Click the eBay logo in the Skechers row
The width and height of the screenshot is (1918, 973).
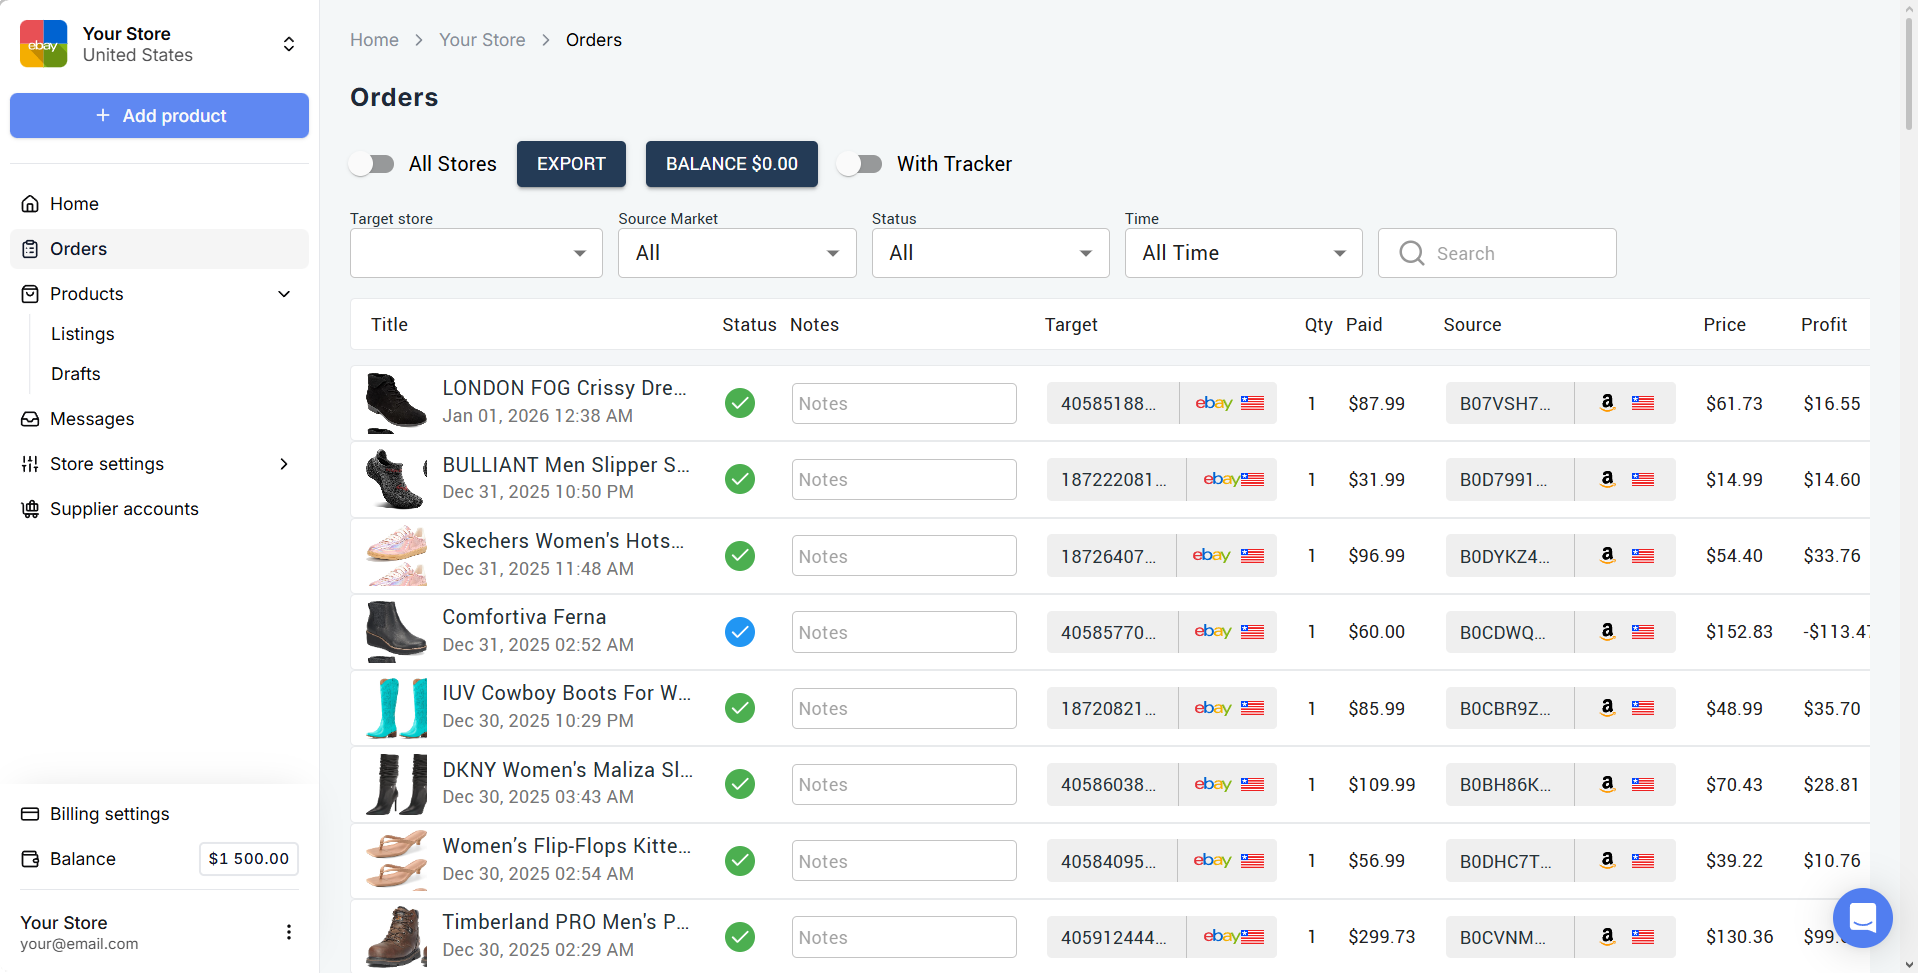coord(1211,556)
